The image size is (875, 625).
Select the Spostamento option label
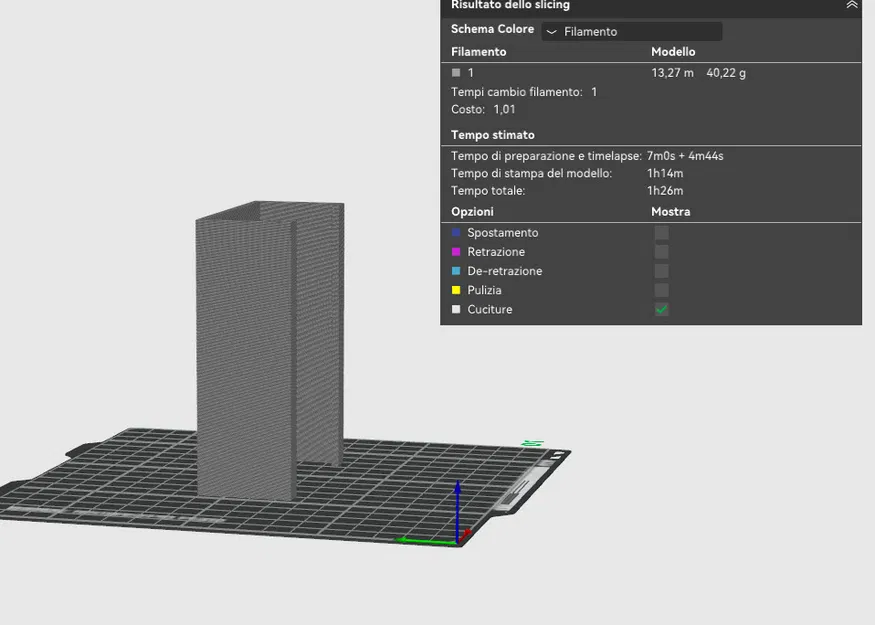pyautogui.click(x=503, y=233)
